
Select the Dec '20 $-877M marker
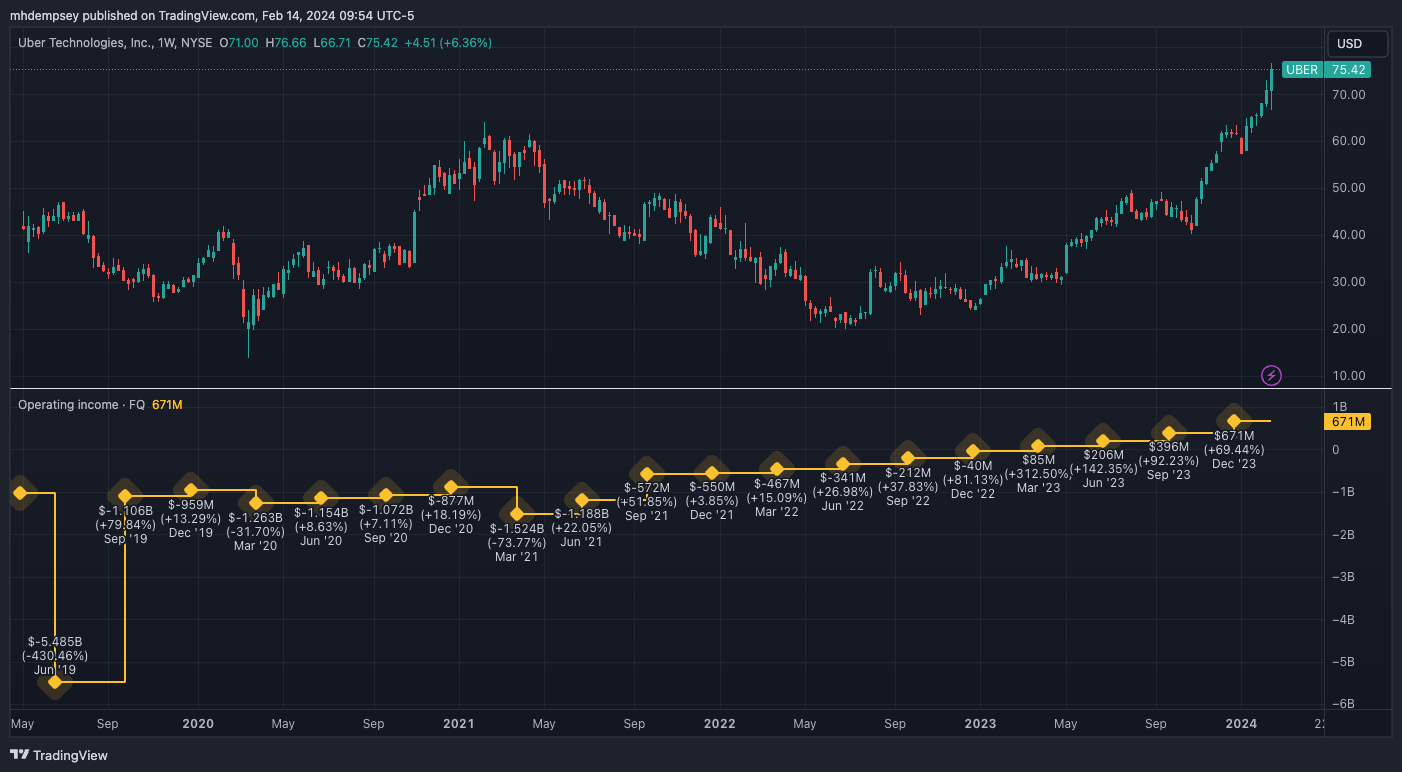click(451, 486)
